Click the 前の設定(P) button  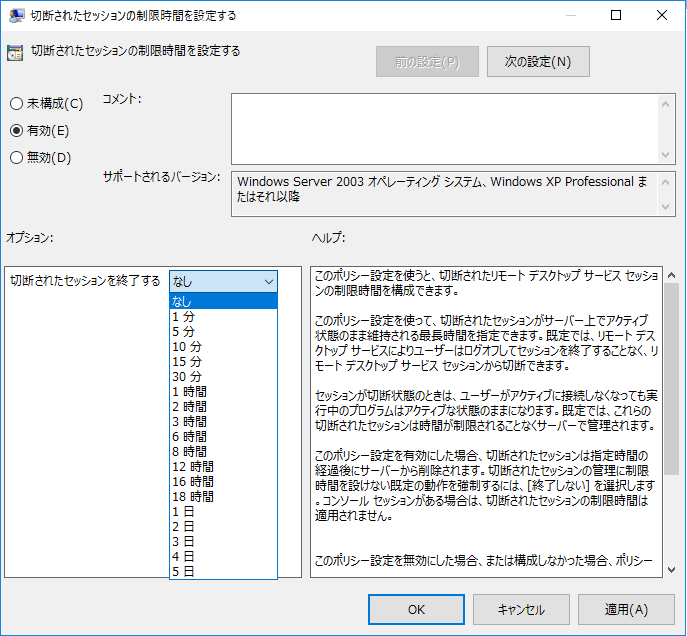point(427,62)
